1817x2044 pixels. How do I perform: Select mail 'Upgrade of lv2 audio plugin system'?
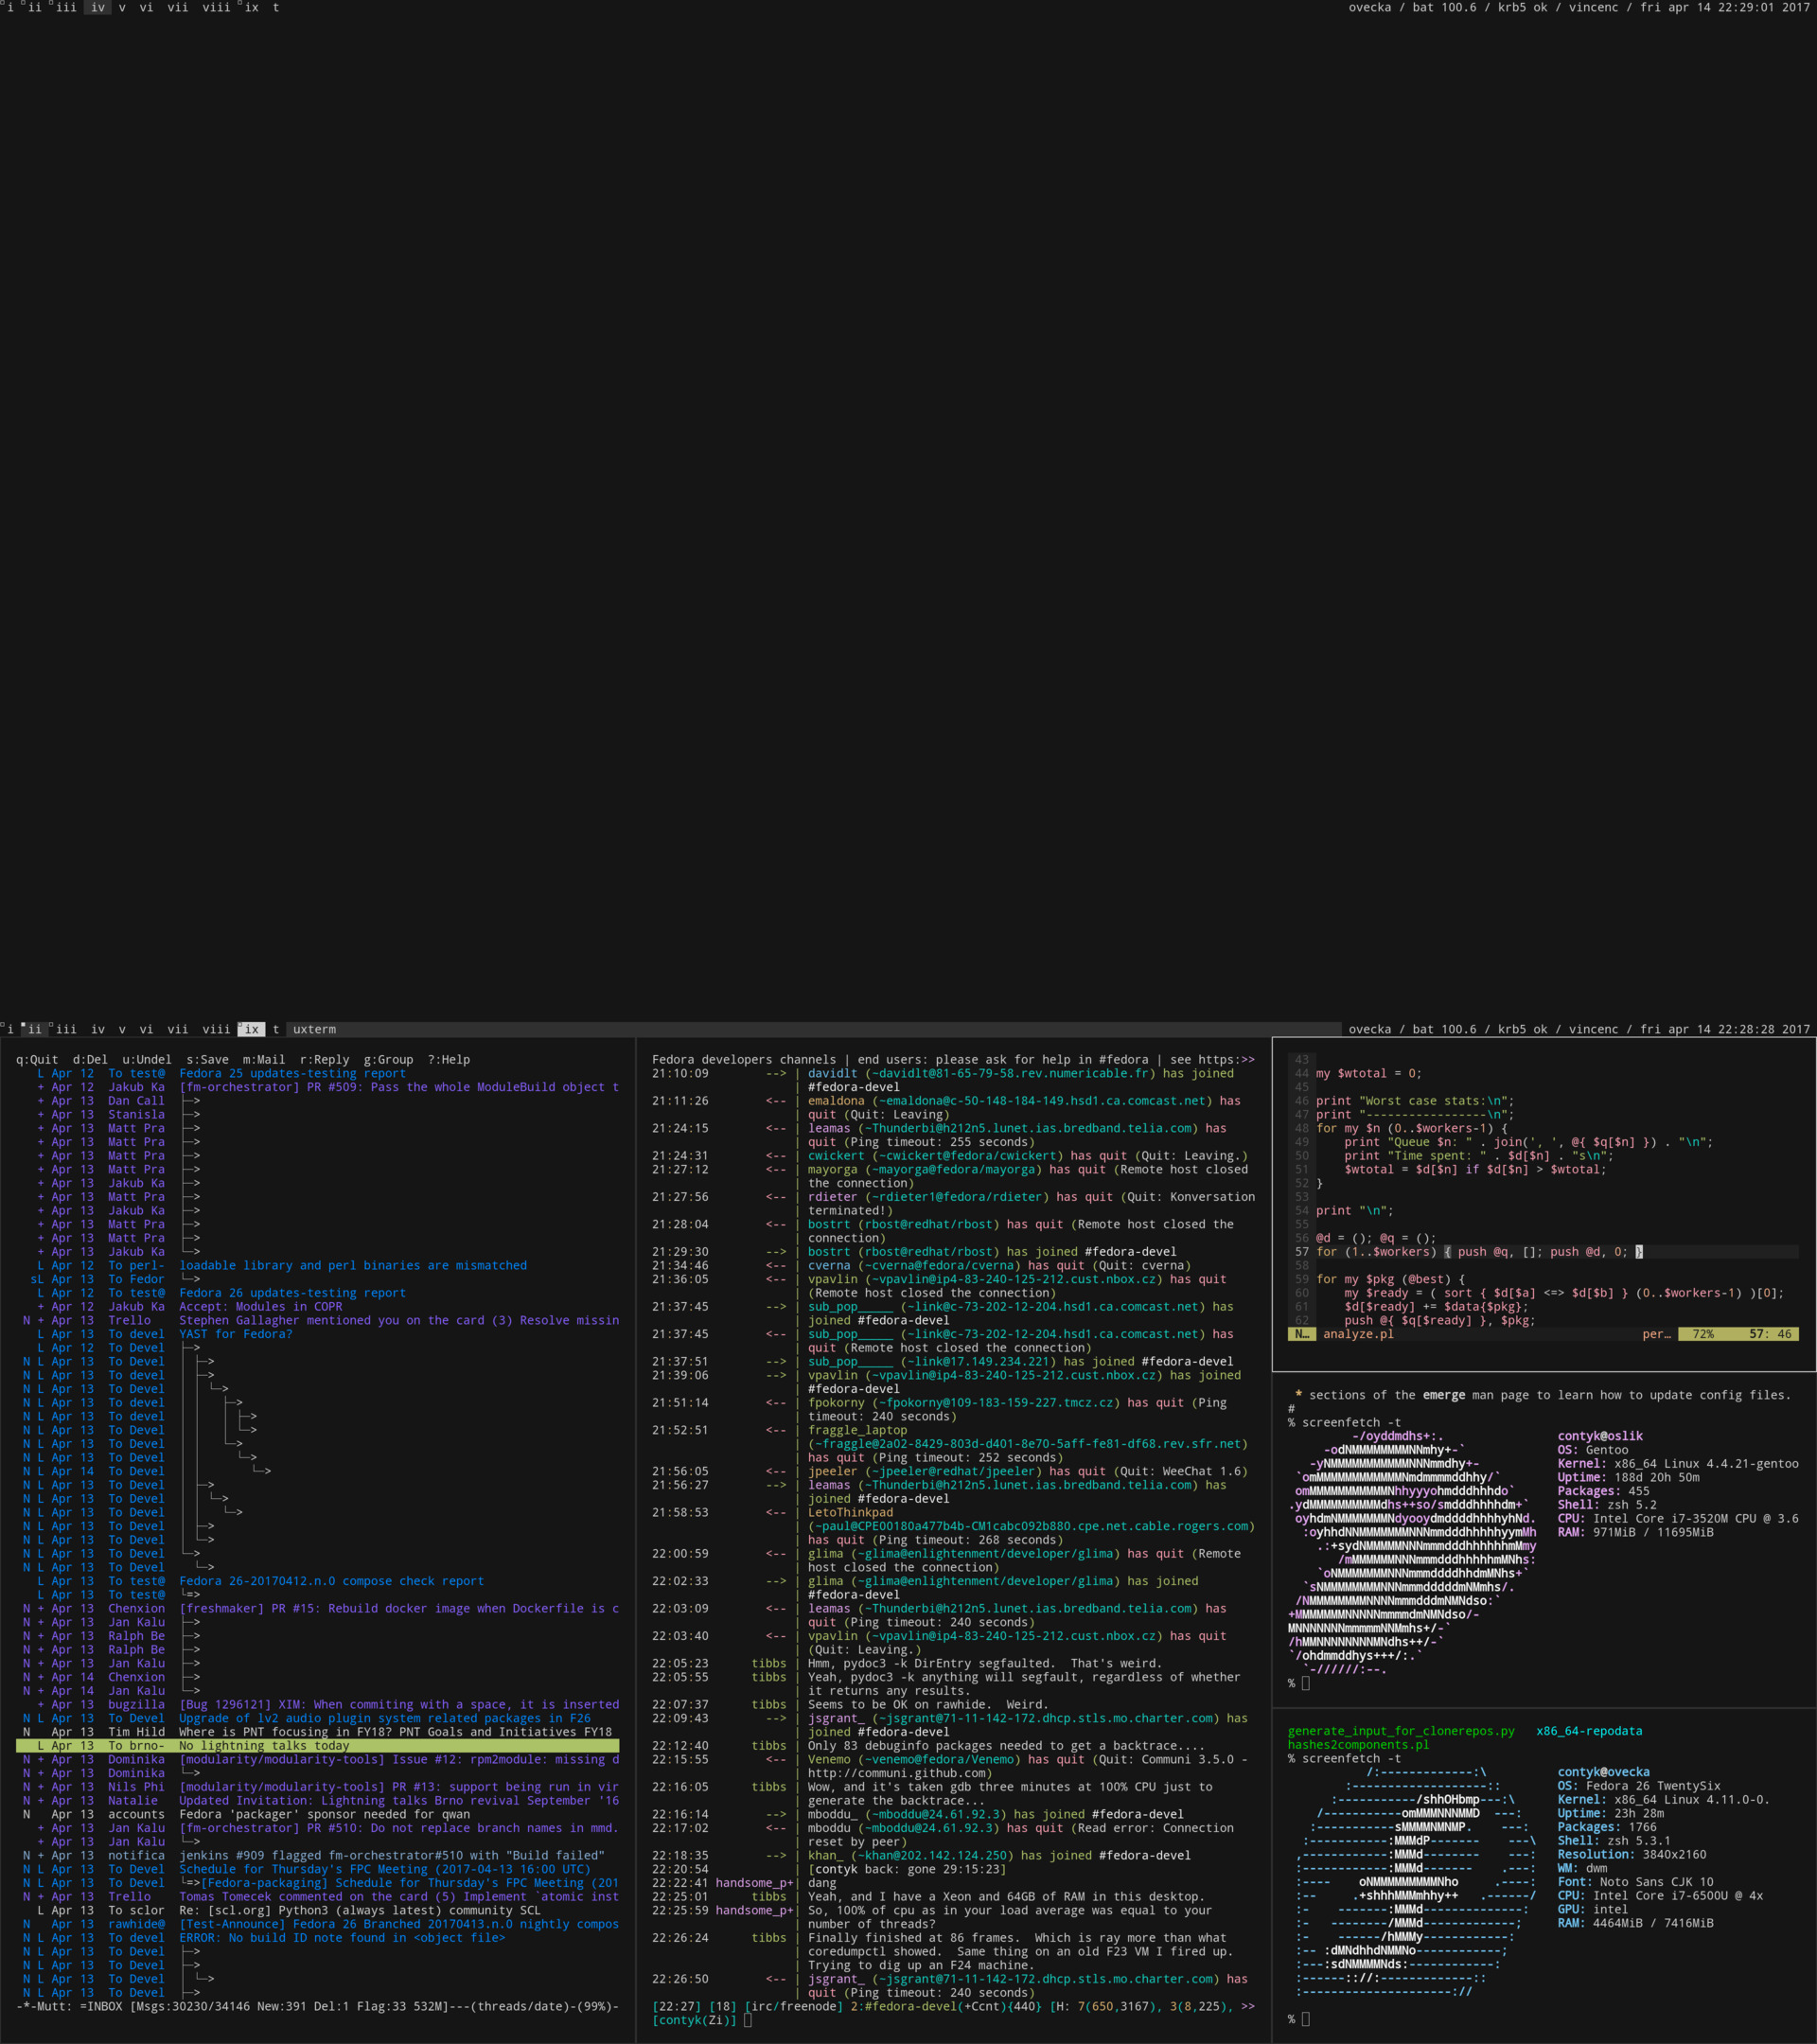coord(318,1718)
